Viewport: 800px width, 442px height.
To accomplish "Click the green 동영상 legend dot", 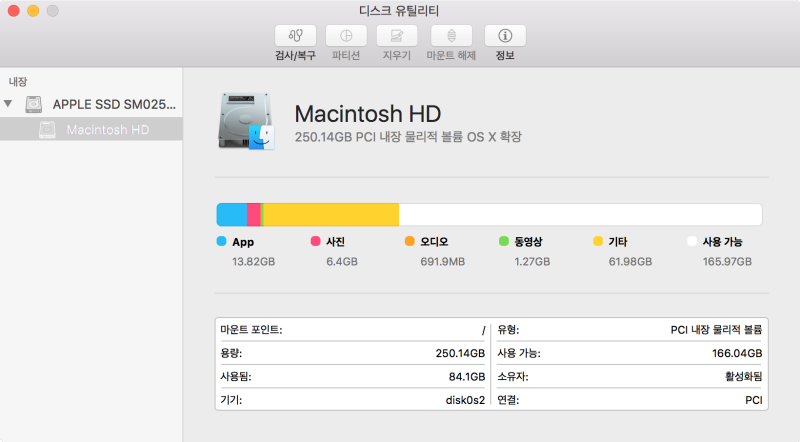I will tap(504, 242).
